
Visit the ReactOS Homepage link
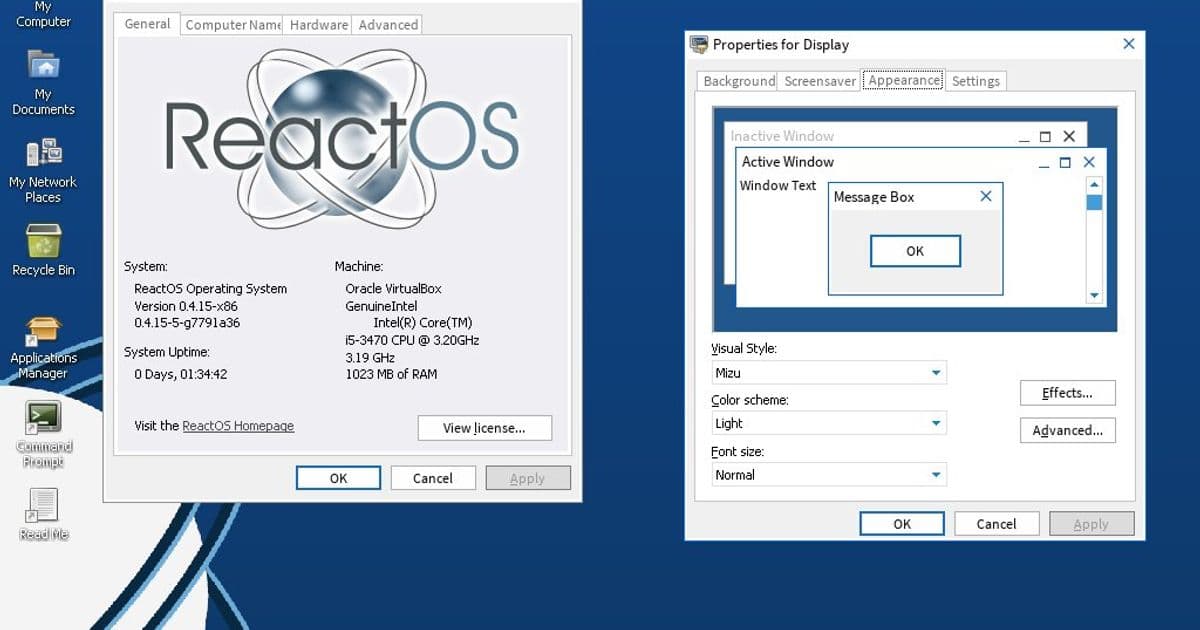coord(238,425)
